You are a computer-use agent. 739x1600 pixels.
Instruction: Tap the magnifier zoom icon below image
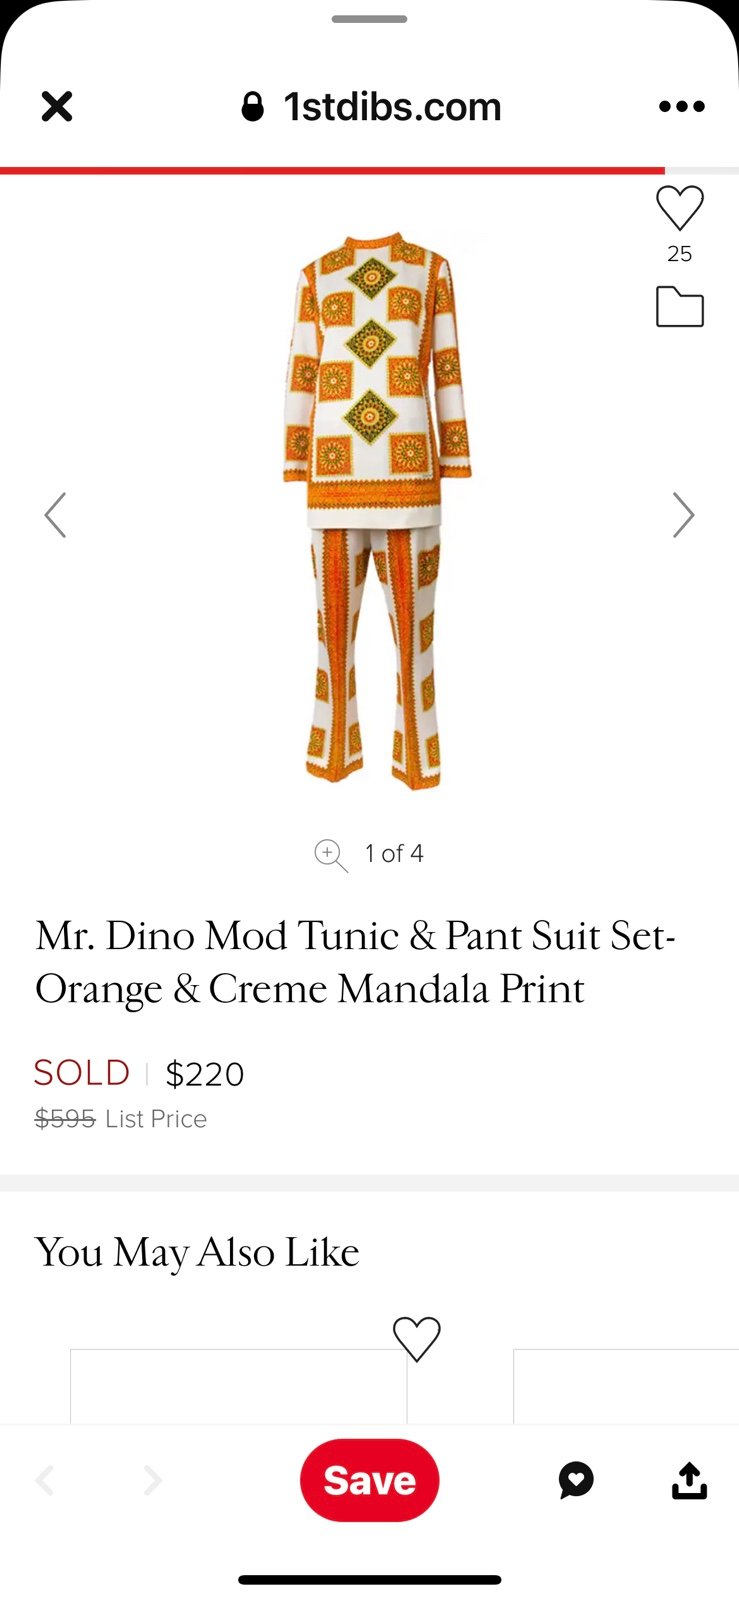coord(330,855)
